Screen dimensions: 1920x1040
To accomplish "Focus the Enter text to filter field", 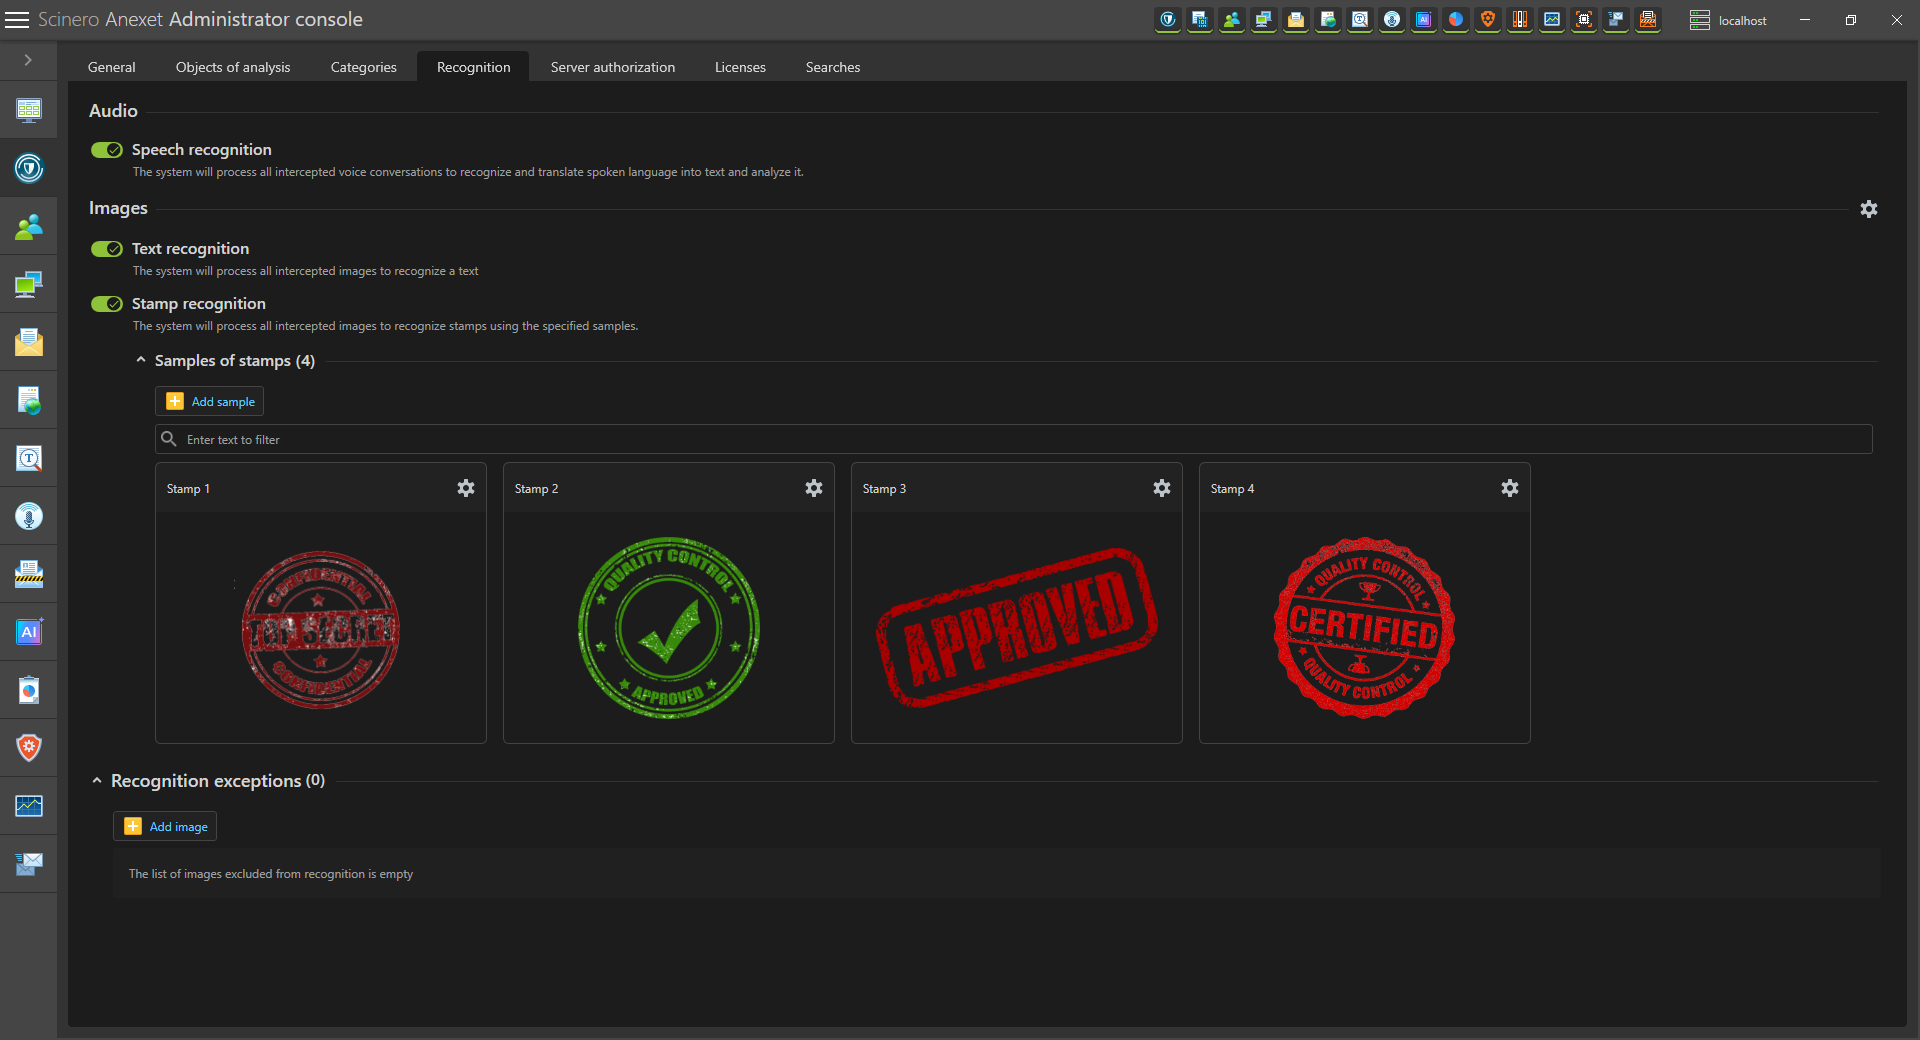I will tap(1014, 439).
